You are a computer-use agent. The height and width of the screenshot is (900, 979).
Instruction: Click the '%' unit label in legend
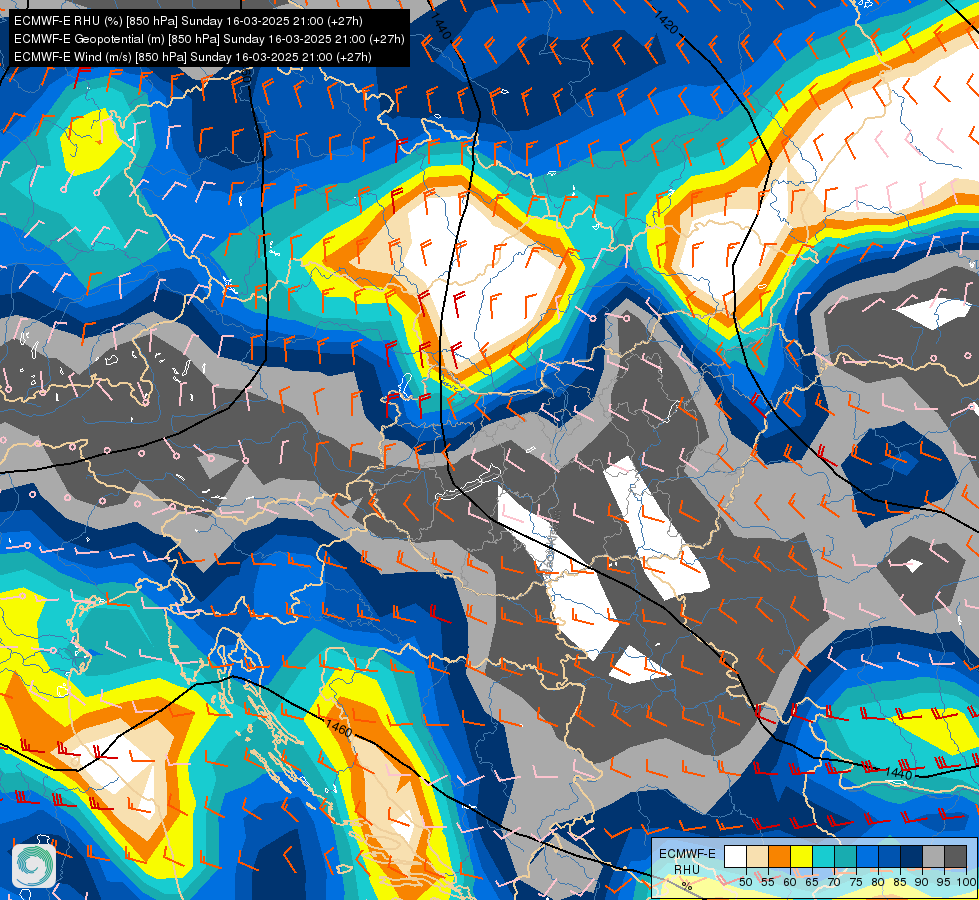click(687, 886)
